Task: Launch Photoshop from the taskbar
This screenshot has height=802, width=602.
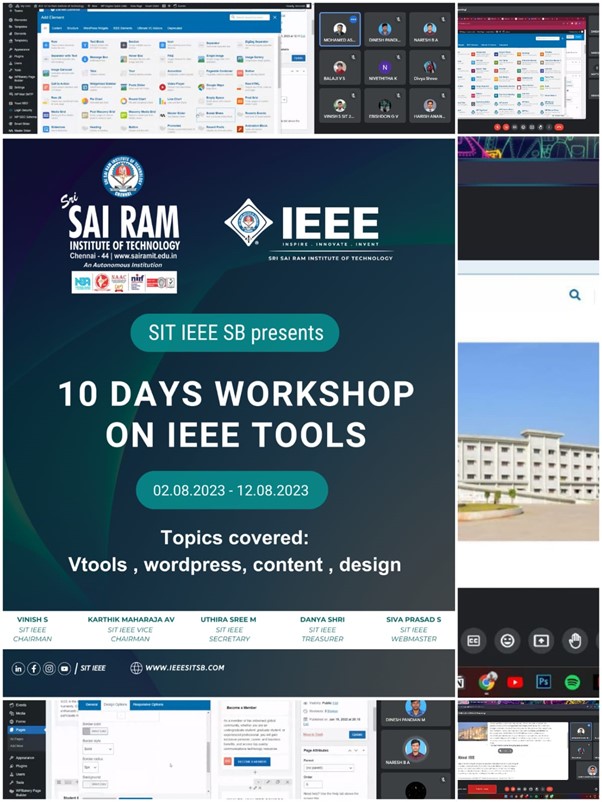Action: (x=544, y=682)
